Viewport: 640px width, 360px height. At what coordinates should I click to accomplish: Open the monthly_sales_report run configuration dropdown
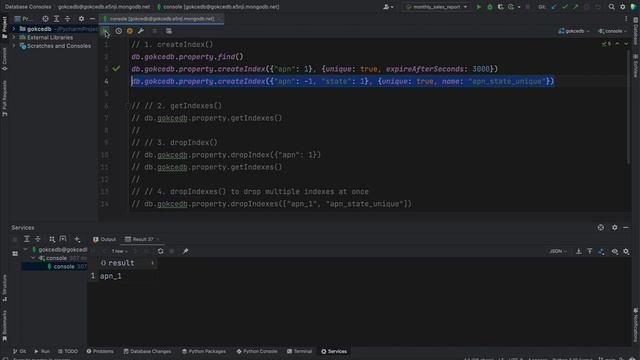436,7
